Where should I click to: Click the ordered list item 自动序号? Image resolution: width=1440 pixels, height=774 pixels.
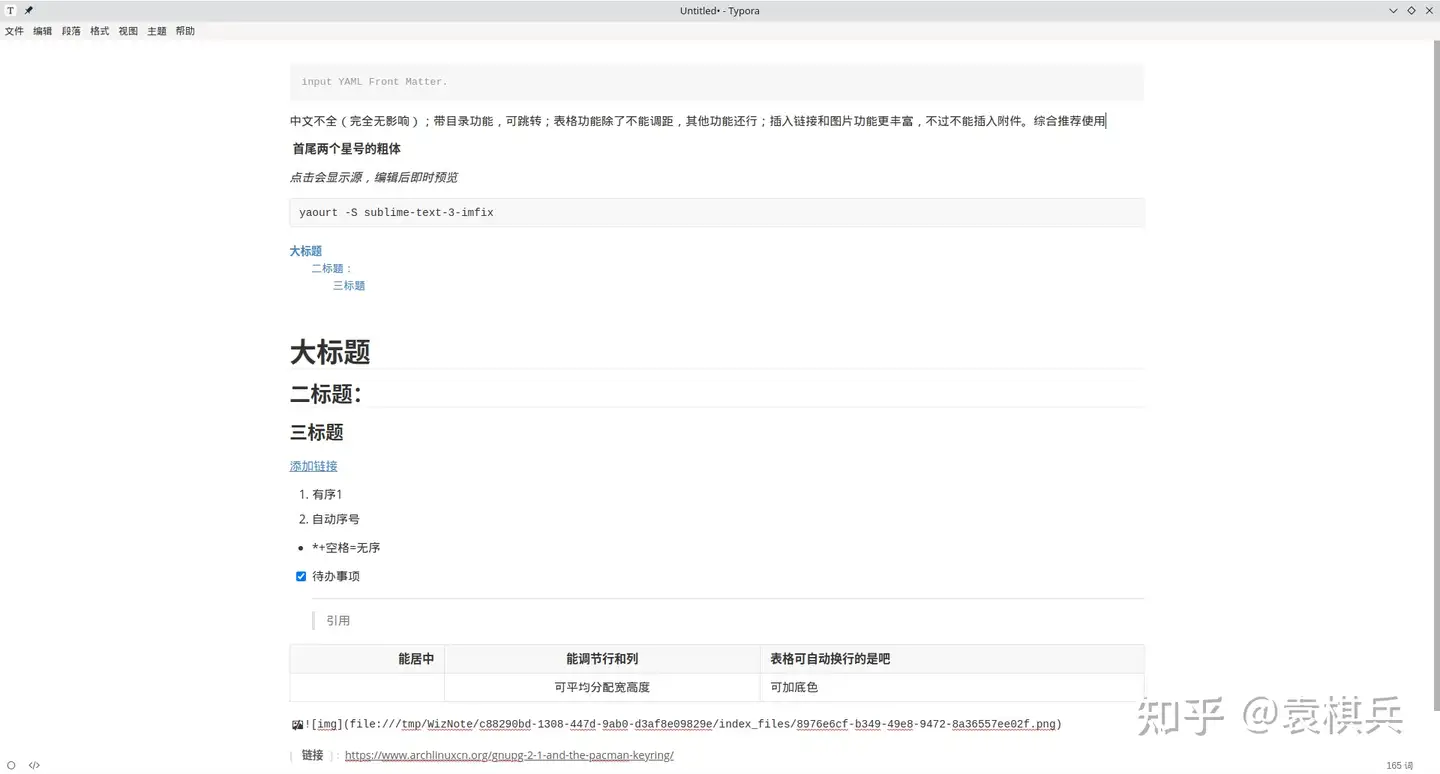pyautogui.click(x=336, y=519)
